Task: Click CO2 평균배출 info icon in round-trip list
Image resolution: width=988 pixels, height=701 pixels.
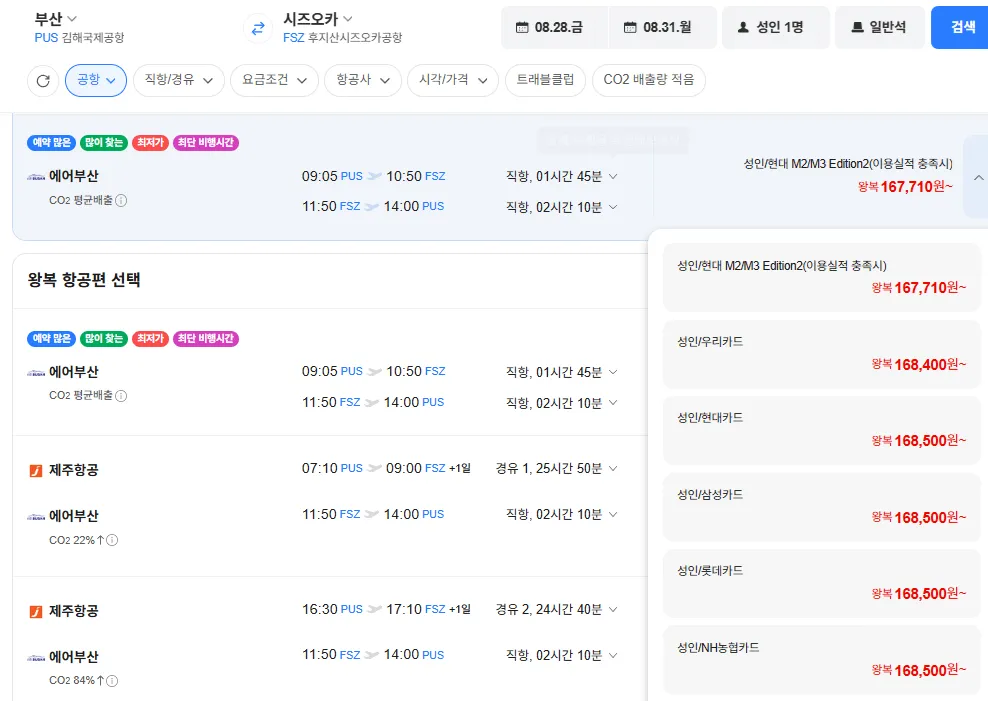Action: (x=121, y=396)
